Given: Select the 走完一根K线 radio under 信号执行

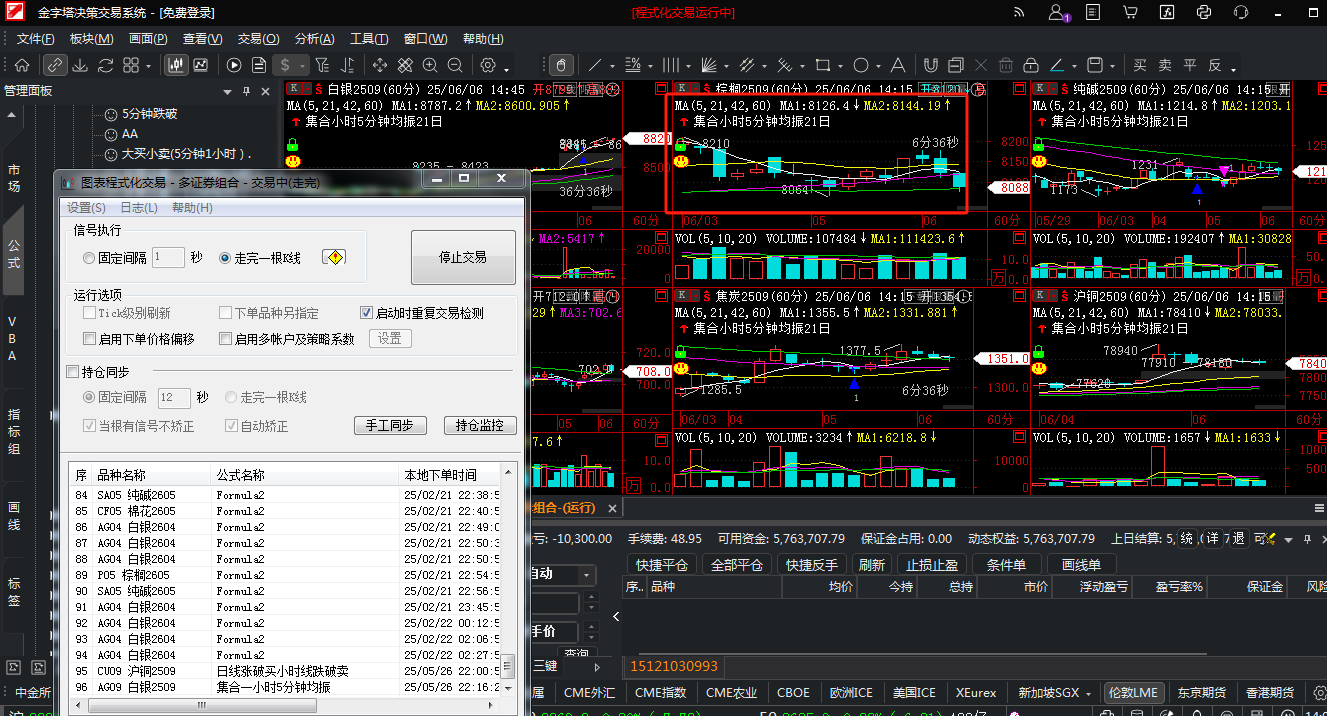Looking at the screenshot, I should click(x=225, y=258).
